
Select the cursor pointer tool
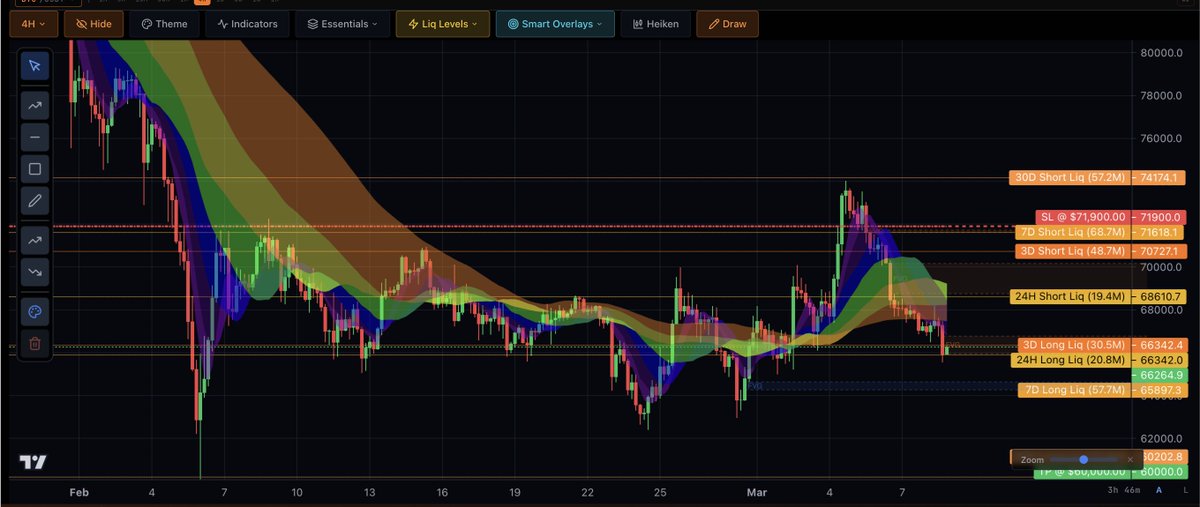point(35,66)
